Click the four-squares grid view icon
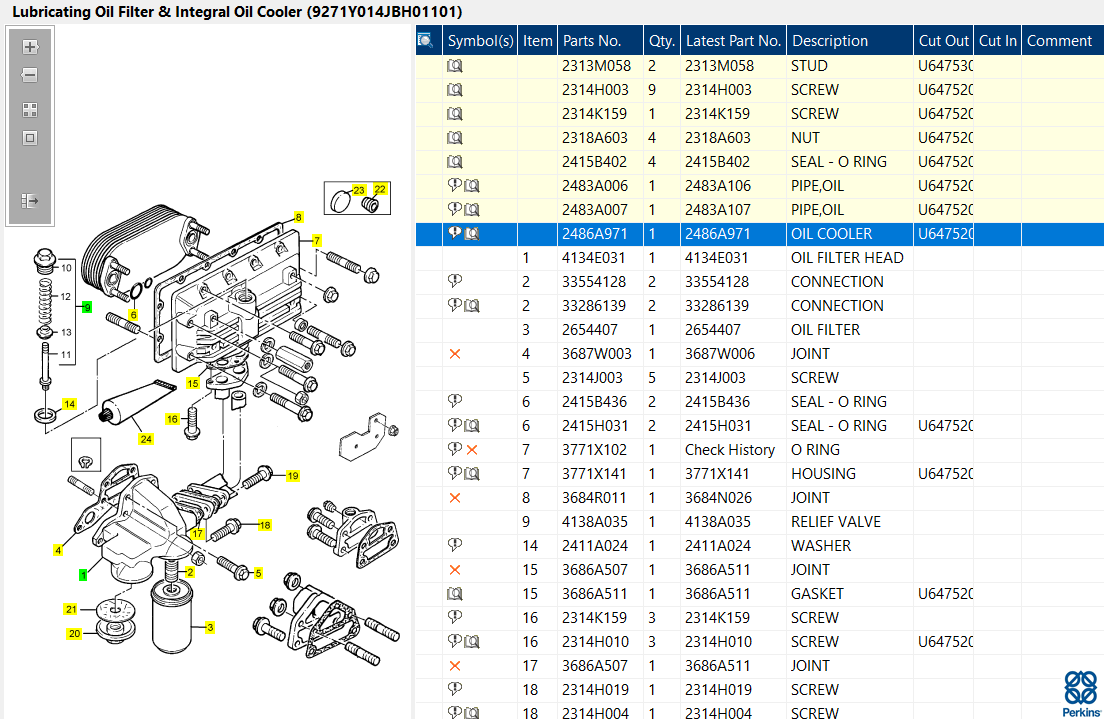The width and height of the screenshot is (1104, 719). [x=30, y=110]
